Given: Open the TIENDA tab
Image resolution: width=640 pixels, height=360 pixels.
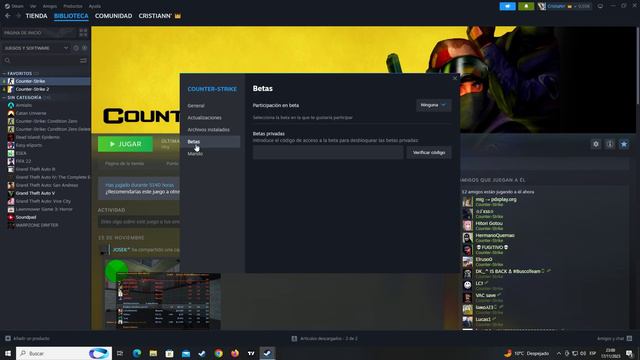Looking at the screenshot, I should pos(36,16).
